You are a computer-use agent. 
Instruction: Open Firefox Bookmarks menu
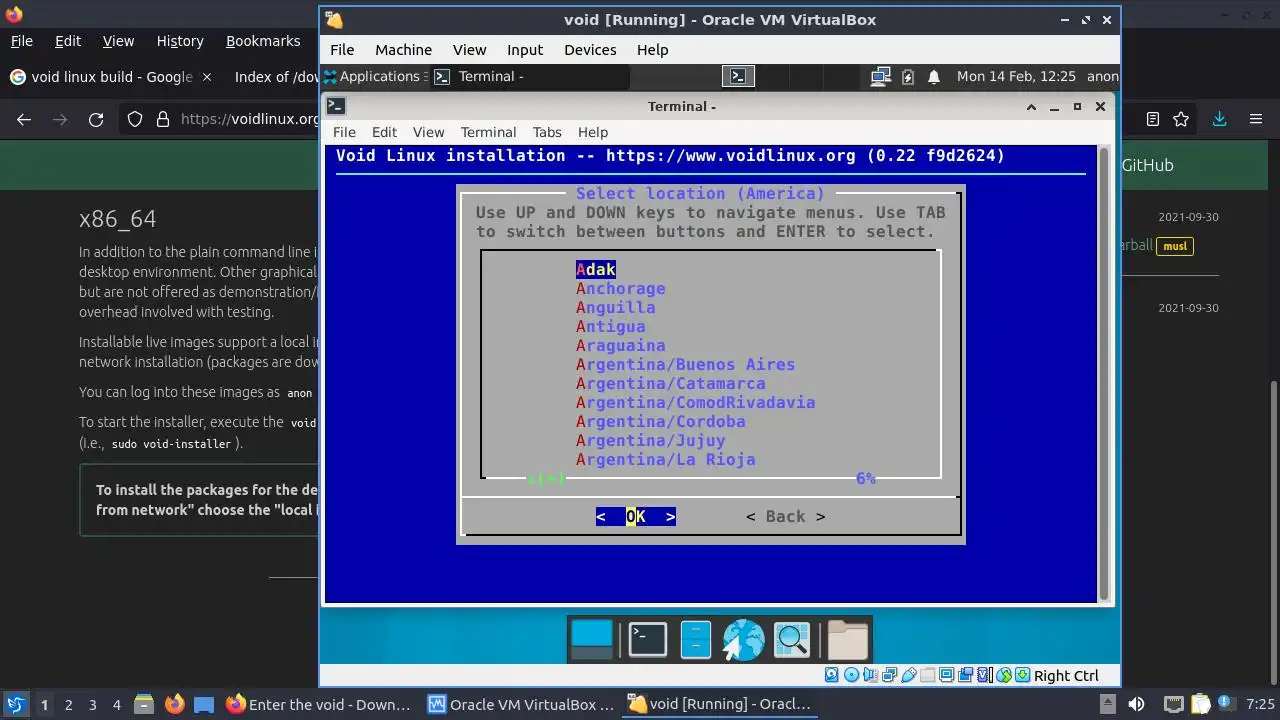tap(263, 41)
